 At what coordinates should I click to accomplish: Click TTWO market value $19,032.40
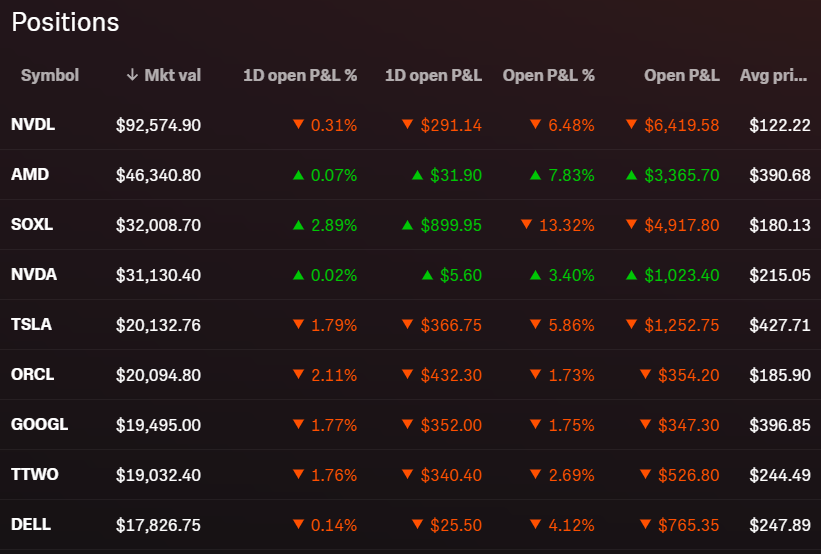tap(158, 475)
